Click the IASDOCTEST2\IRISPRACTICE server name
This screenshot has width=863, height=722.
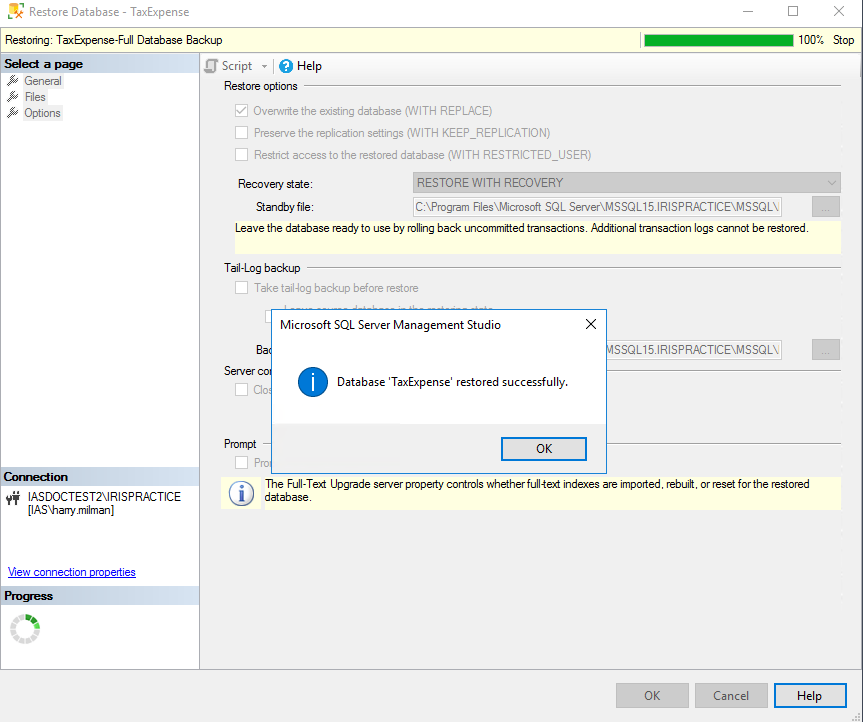point(105,497)
